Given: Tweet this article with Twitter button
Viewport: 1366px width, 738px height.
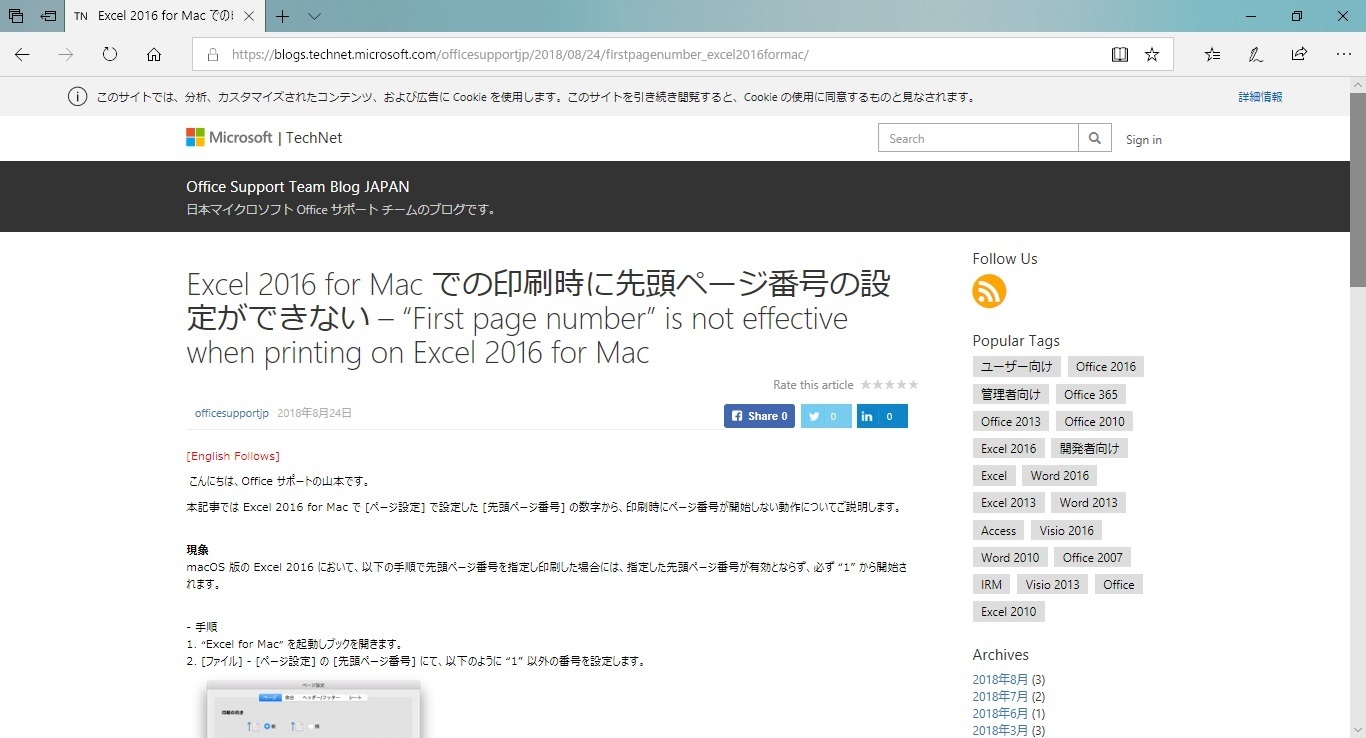Looking at the screenshot, I should pos(826,416).
